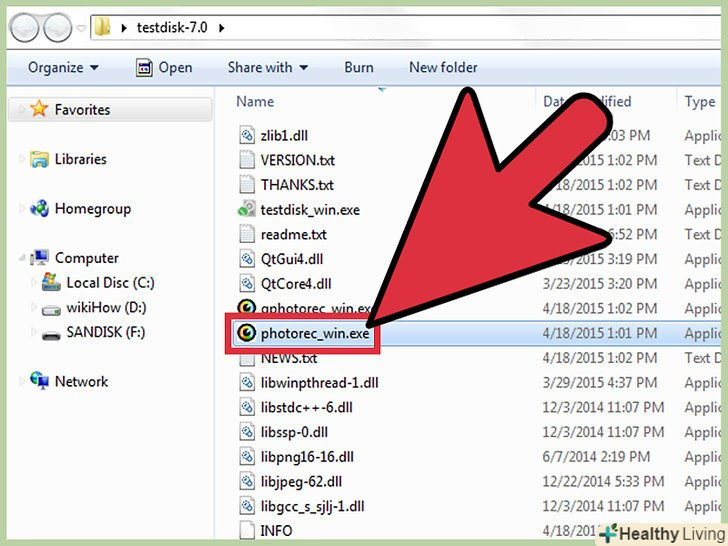Click the libwinpthread-1.dll file icon
728x546 pixels.
pyautogui.click(x=247, y=383)
